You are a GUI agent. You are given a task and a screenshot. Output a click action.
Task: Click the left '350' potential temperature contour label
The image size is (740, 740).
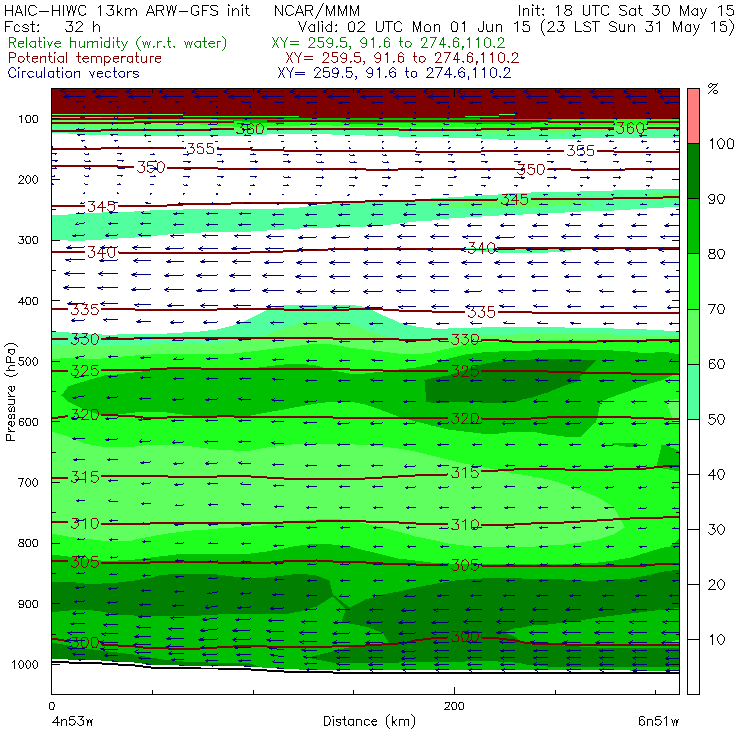click(x=151, y=167)
